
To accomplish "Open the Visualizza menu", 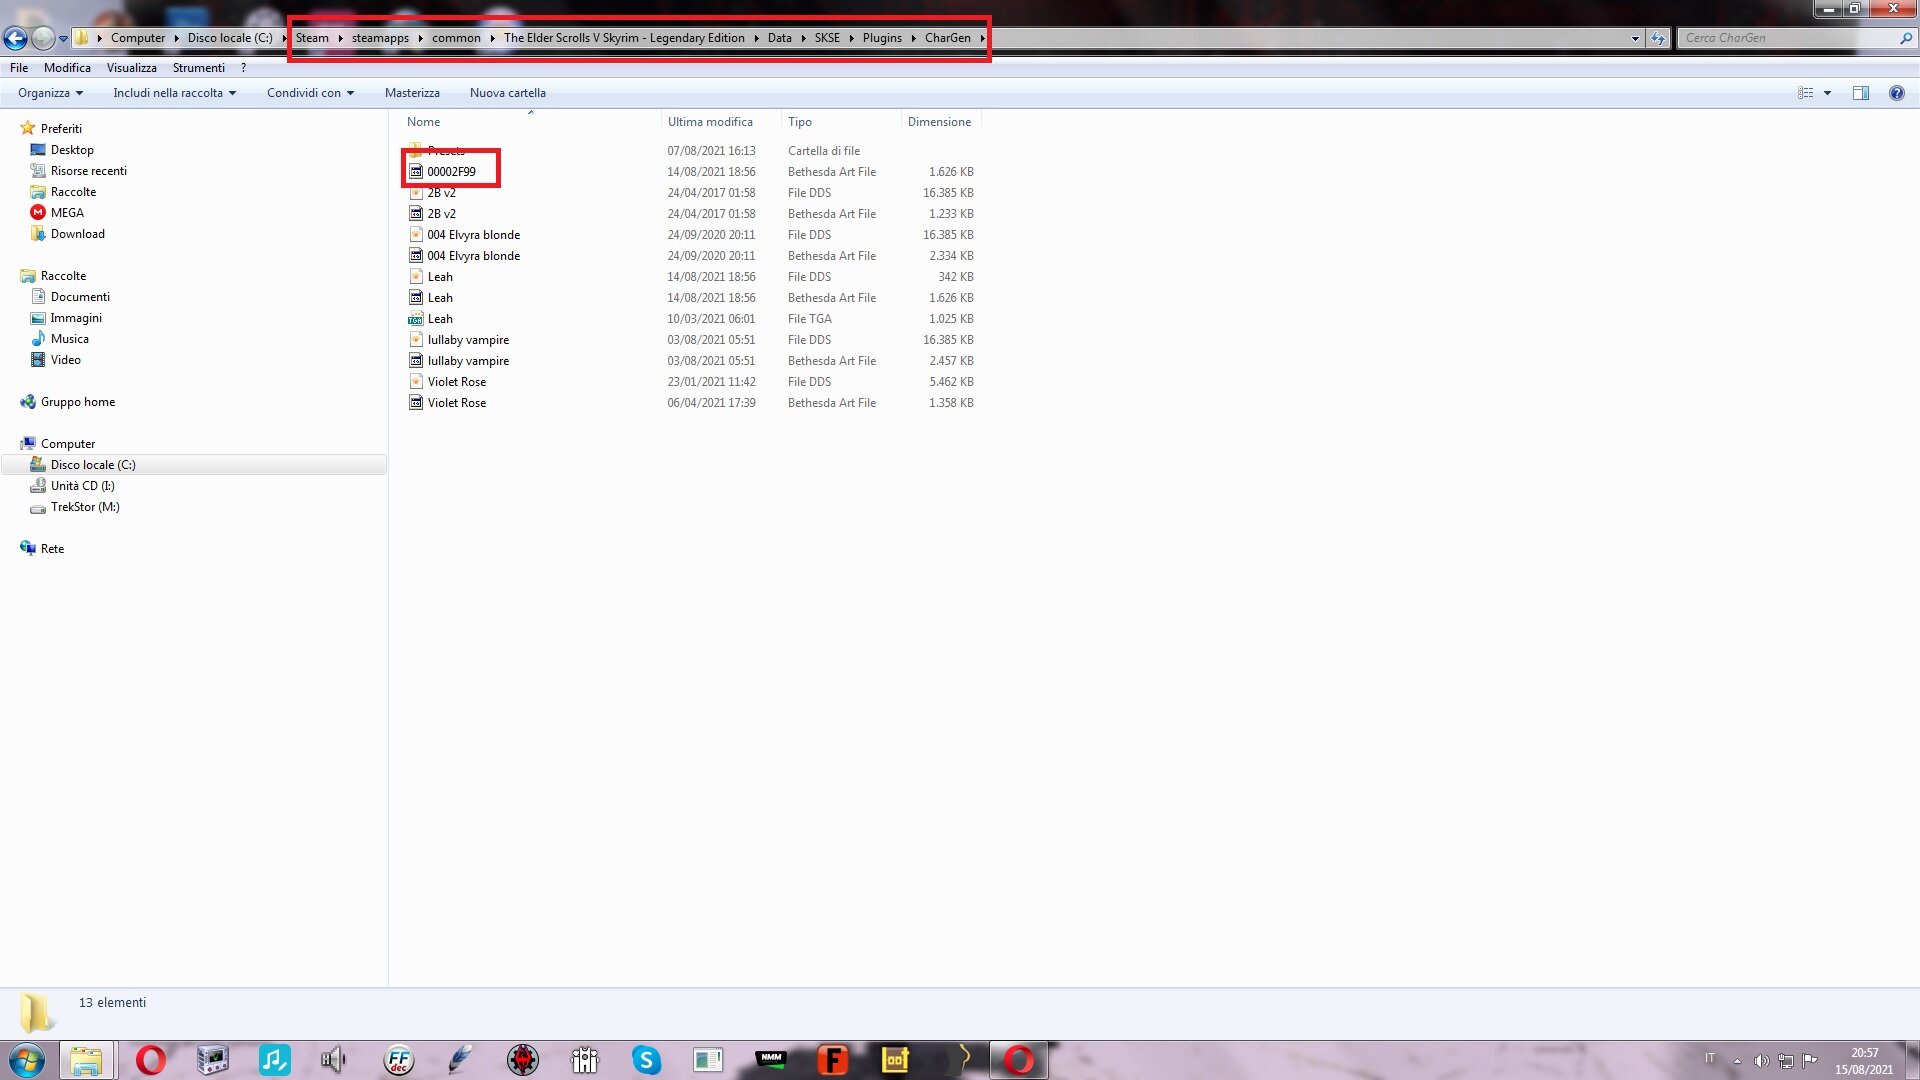I will coord(132,68).
